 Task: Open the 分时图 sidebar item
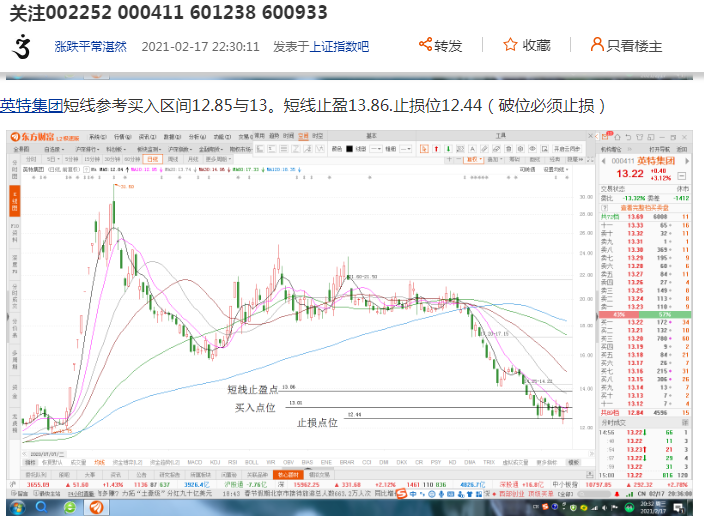tap(14, 170)
